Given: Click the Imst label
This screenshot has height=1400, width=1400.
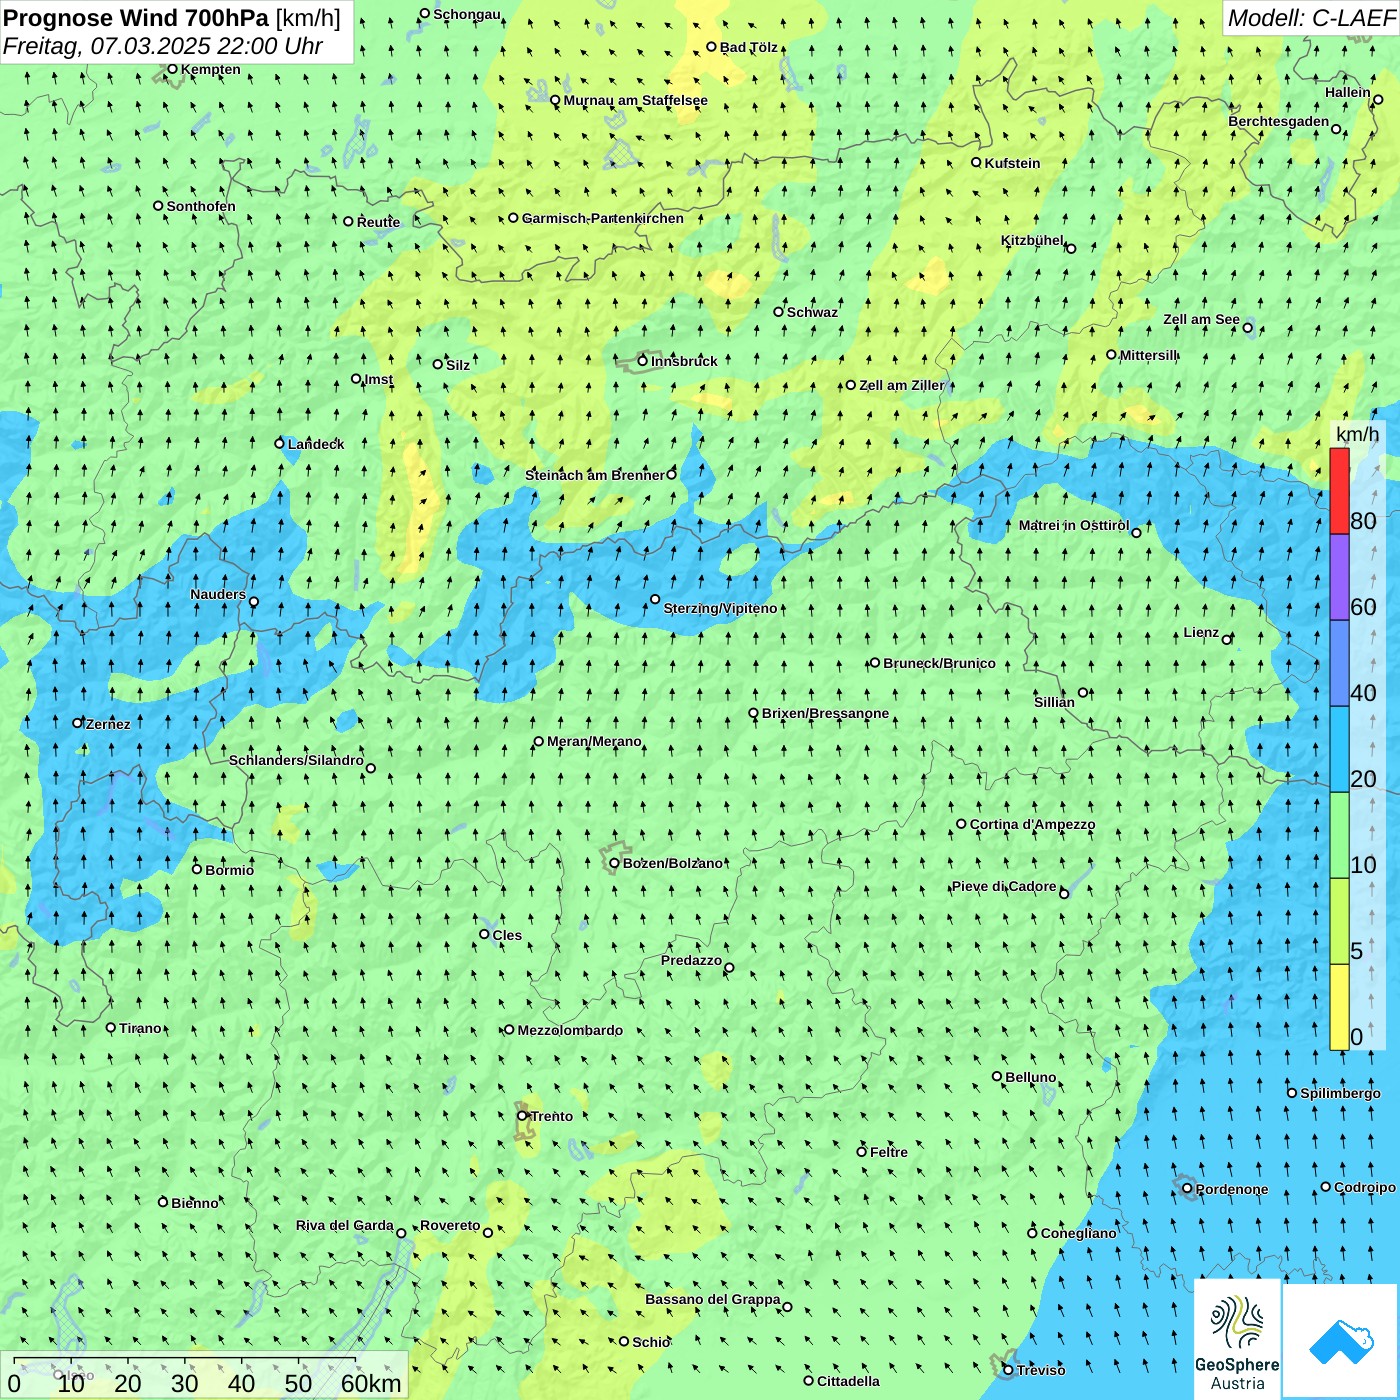Looking at the screenshot, I should (x=379, y=379).
